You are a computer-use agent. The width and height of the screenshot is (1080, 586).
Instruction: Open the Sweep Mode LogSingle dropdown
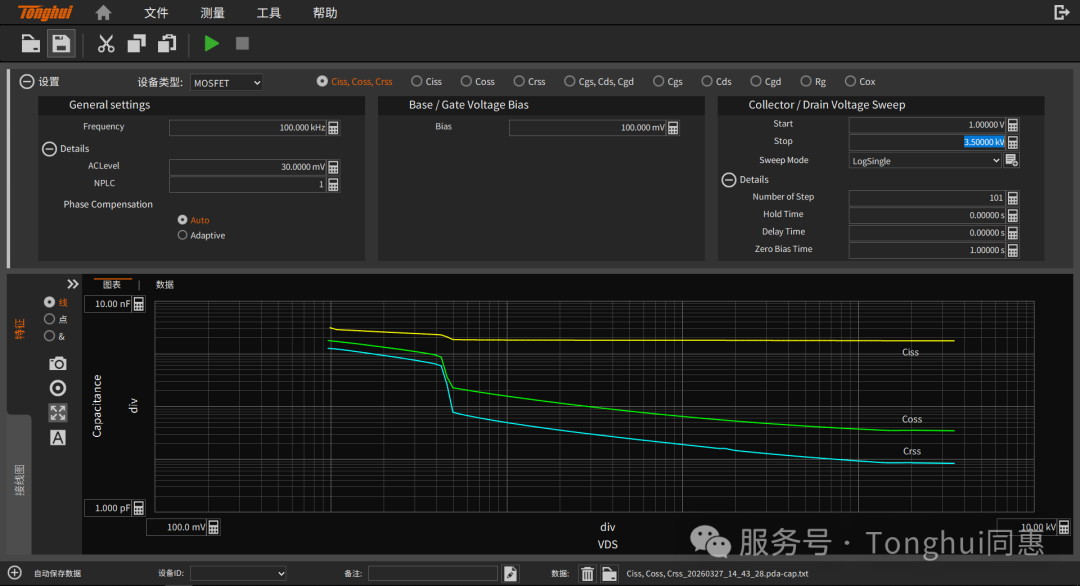point(924,160)
